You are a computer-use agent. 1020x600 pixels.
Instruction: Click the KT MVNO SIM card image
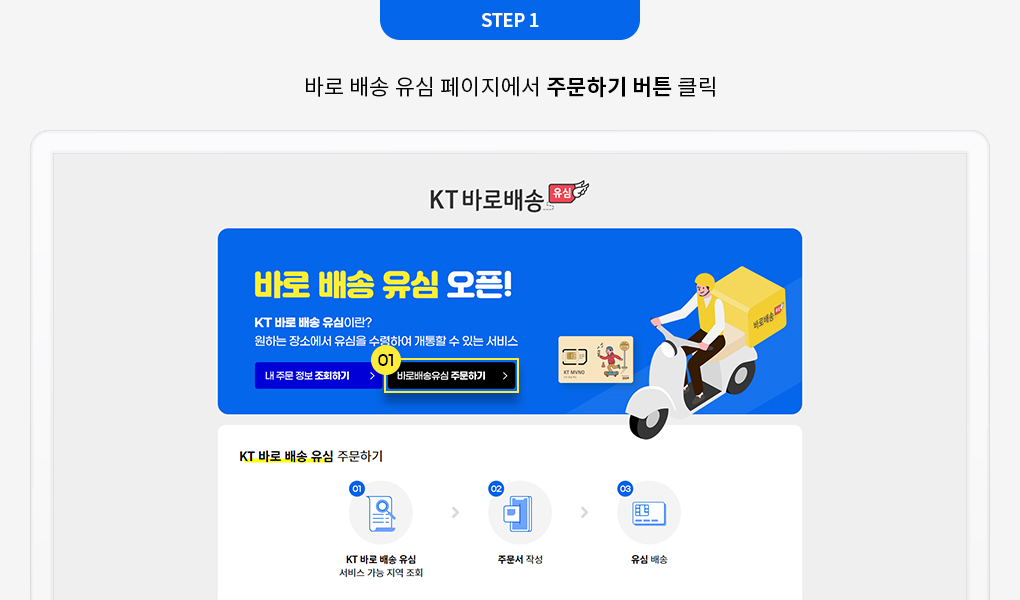coord(596,359)
